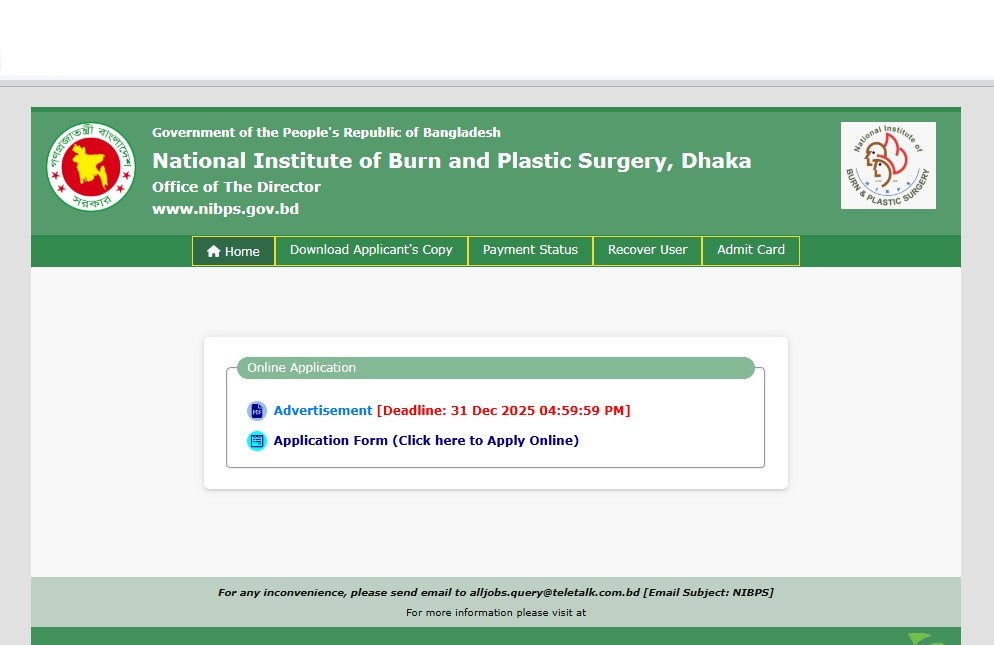Click the house icon in Home tab
994x645 pixels.
coord(213,251)
